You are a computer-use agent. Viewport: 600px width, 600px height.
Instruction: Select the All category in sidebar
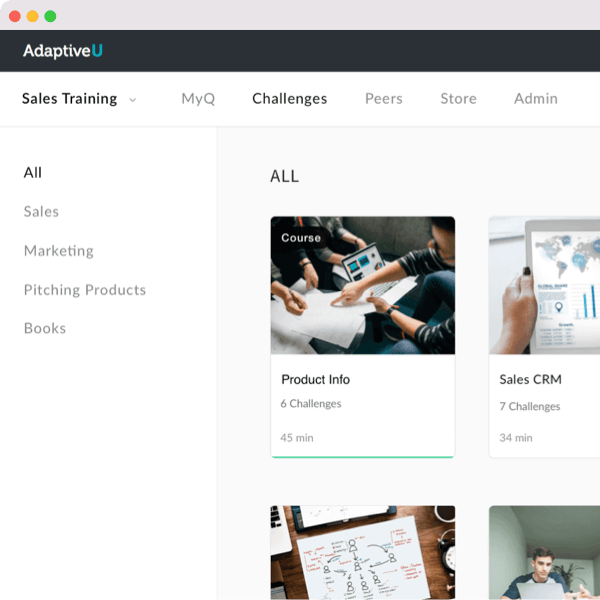click(33, 173)
